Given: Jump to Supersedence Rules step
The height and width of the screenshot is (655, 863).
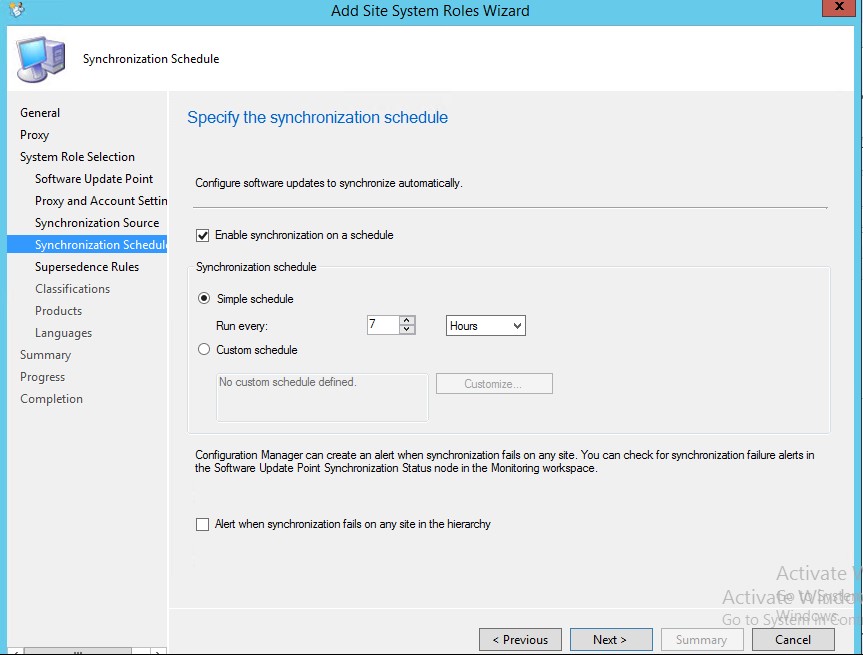Looking at the screenshot, I should (87, 267).
